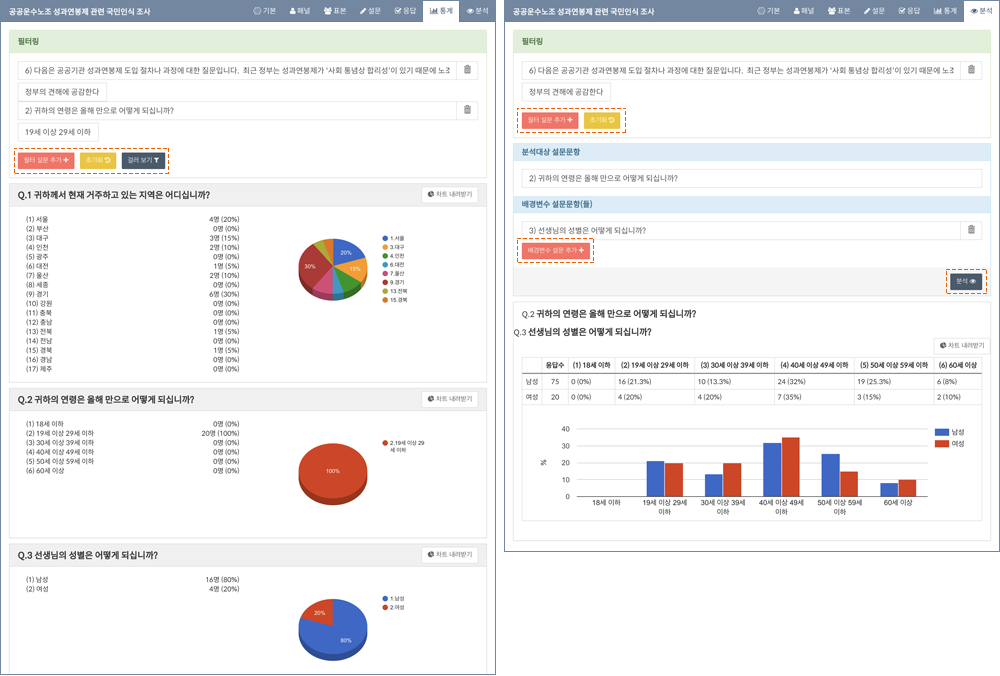Click the 필터링 header in left window
1000x676 pixels.
click(x=247, y=41)
